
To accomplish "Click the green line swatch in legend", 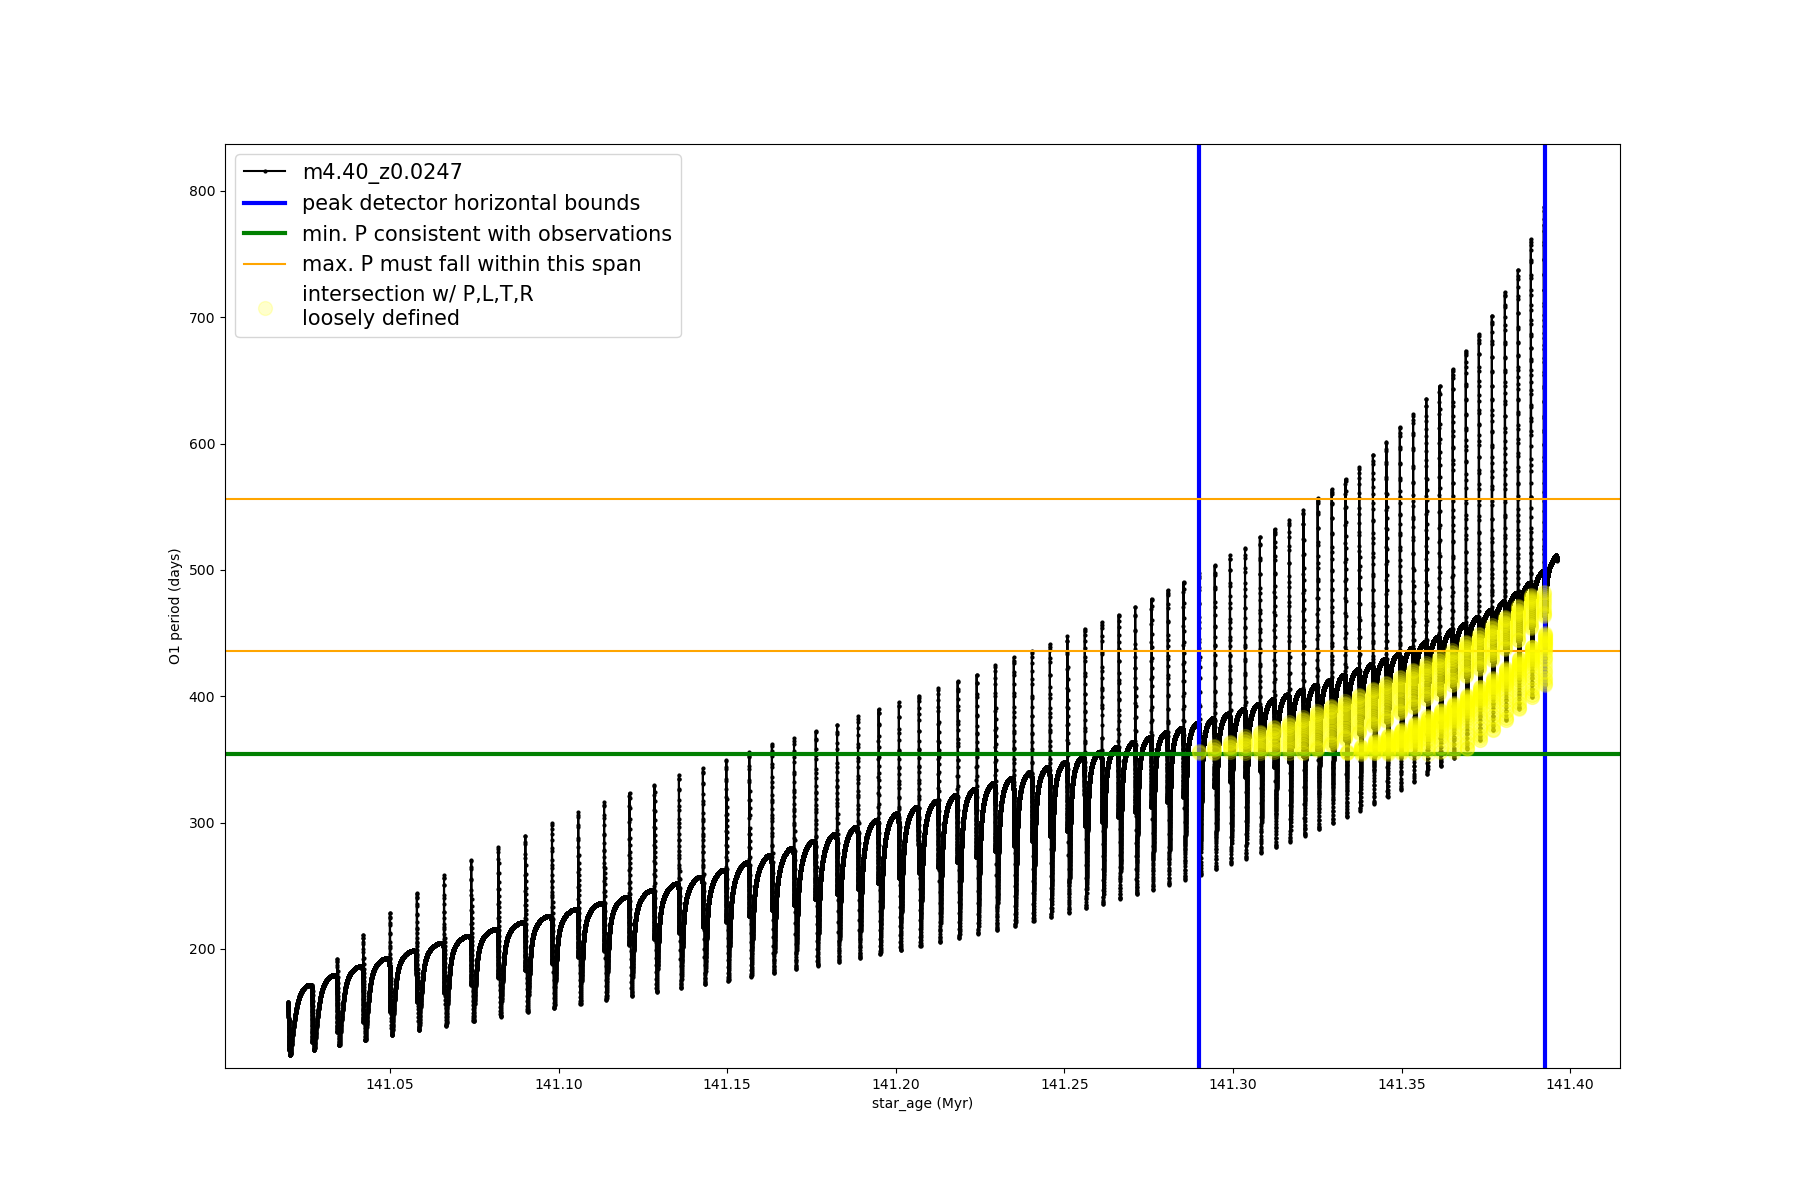I will 265,234.
